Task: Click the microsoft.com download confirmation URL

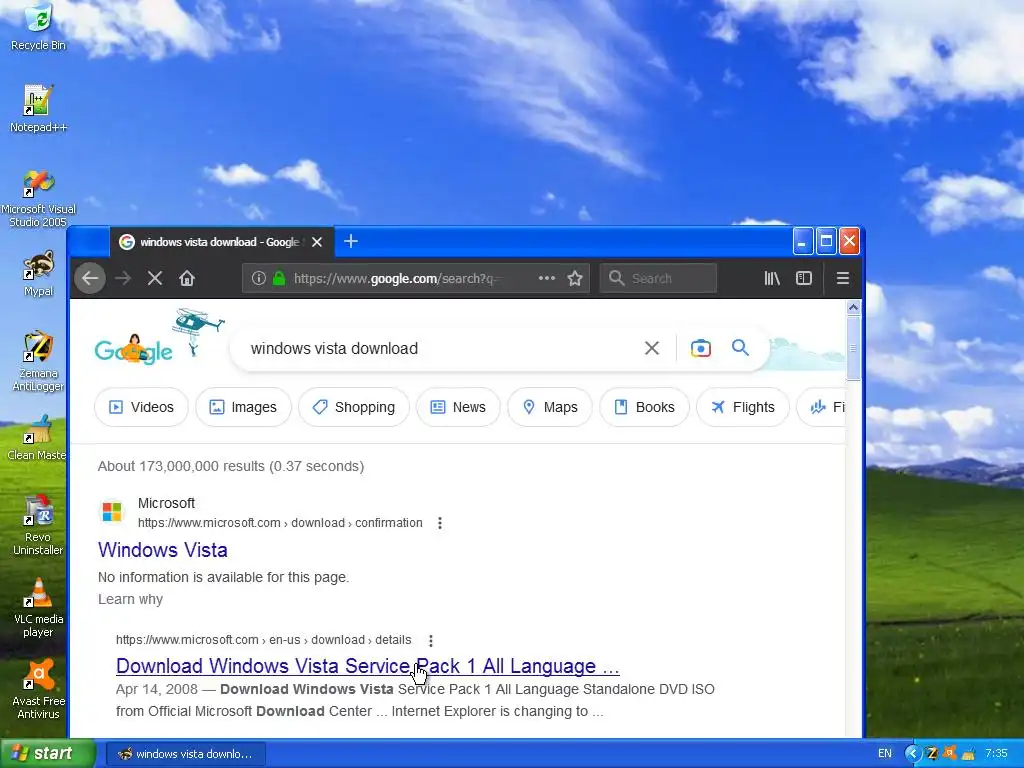Action: tap(280, 523)
